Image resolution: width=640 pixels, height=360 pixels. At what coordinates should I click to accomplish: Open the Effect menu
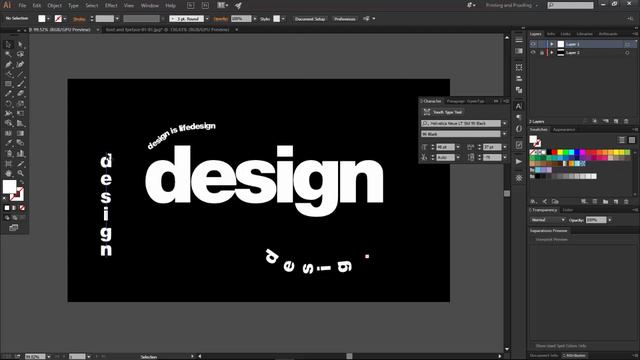111,6
